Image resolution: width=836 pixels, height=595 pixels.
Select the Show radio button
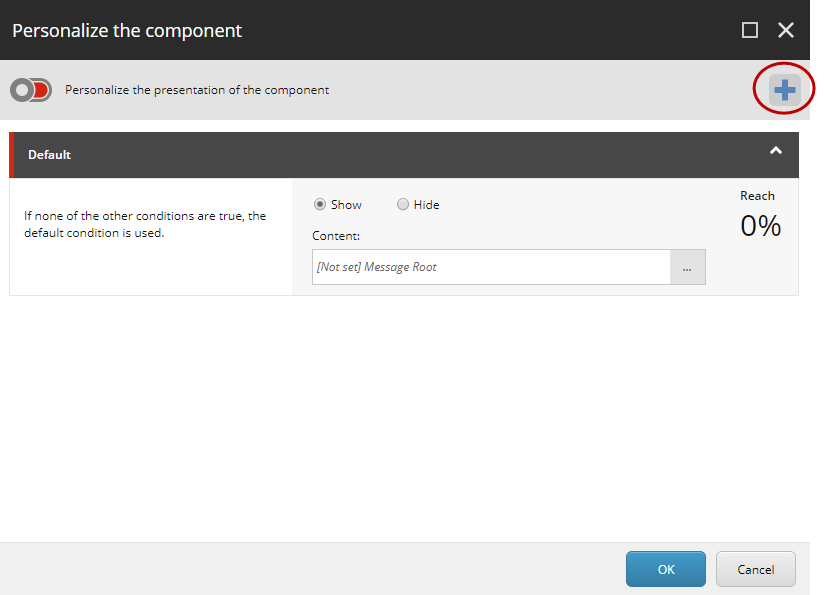tap(320, 204)
